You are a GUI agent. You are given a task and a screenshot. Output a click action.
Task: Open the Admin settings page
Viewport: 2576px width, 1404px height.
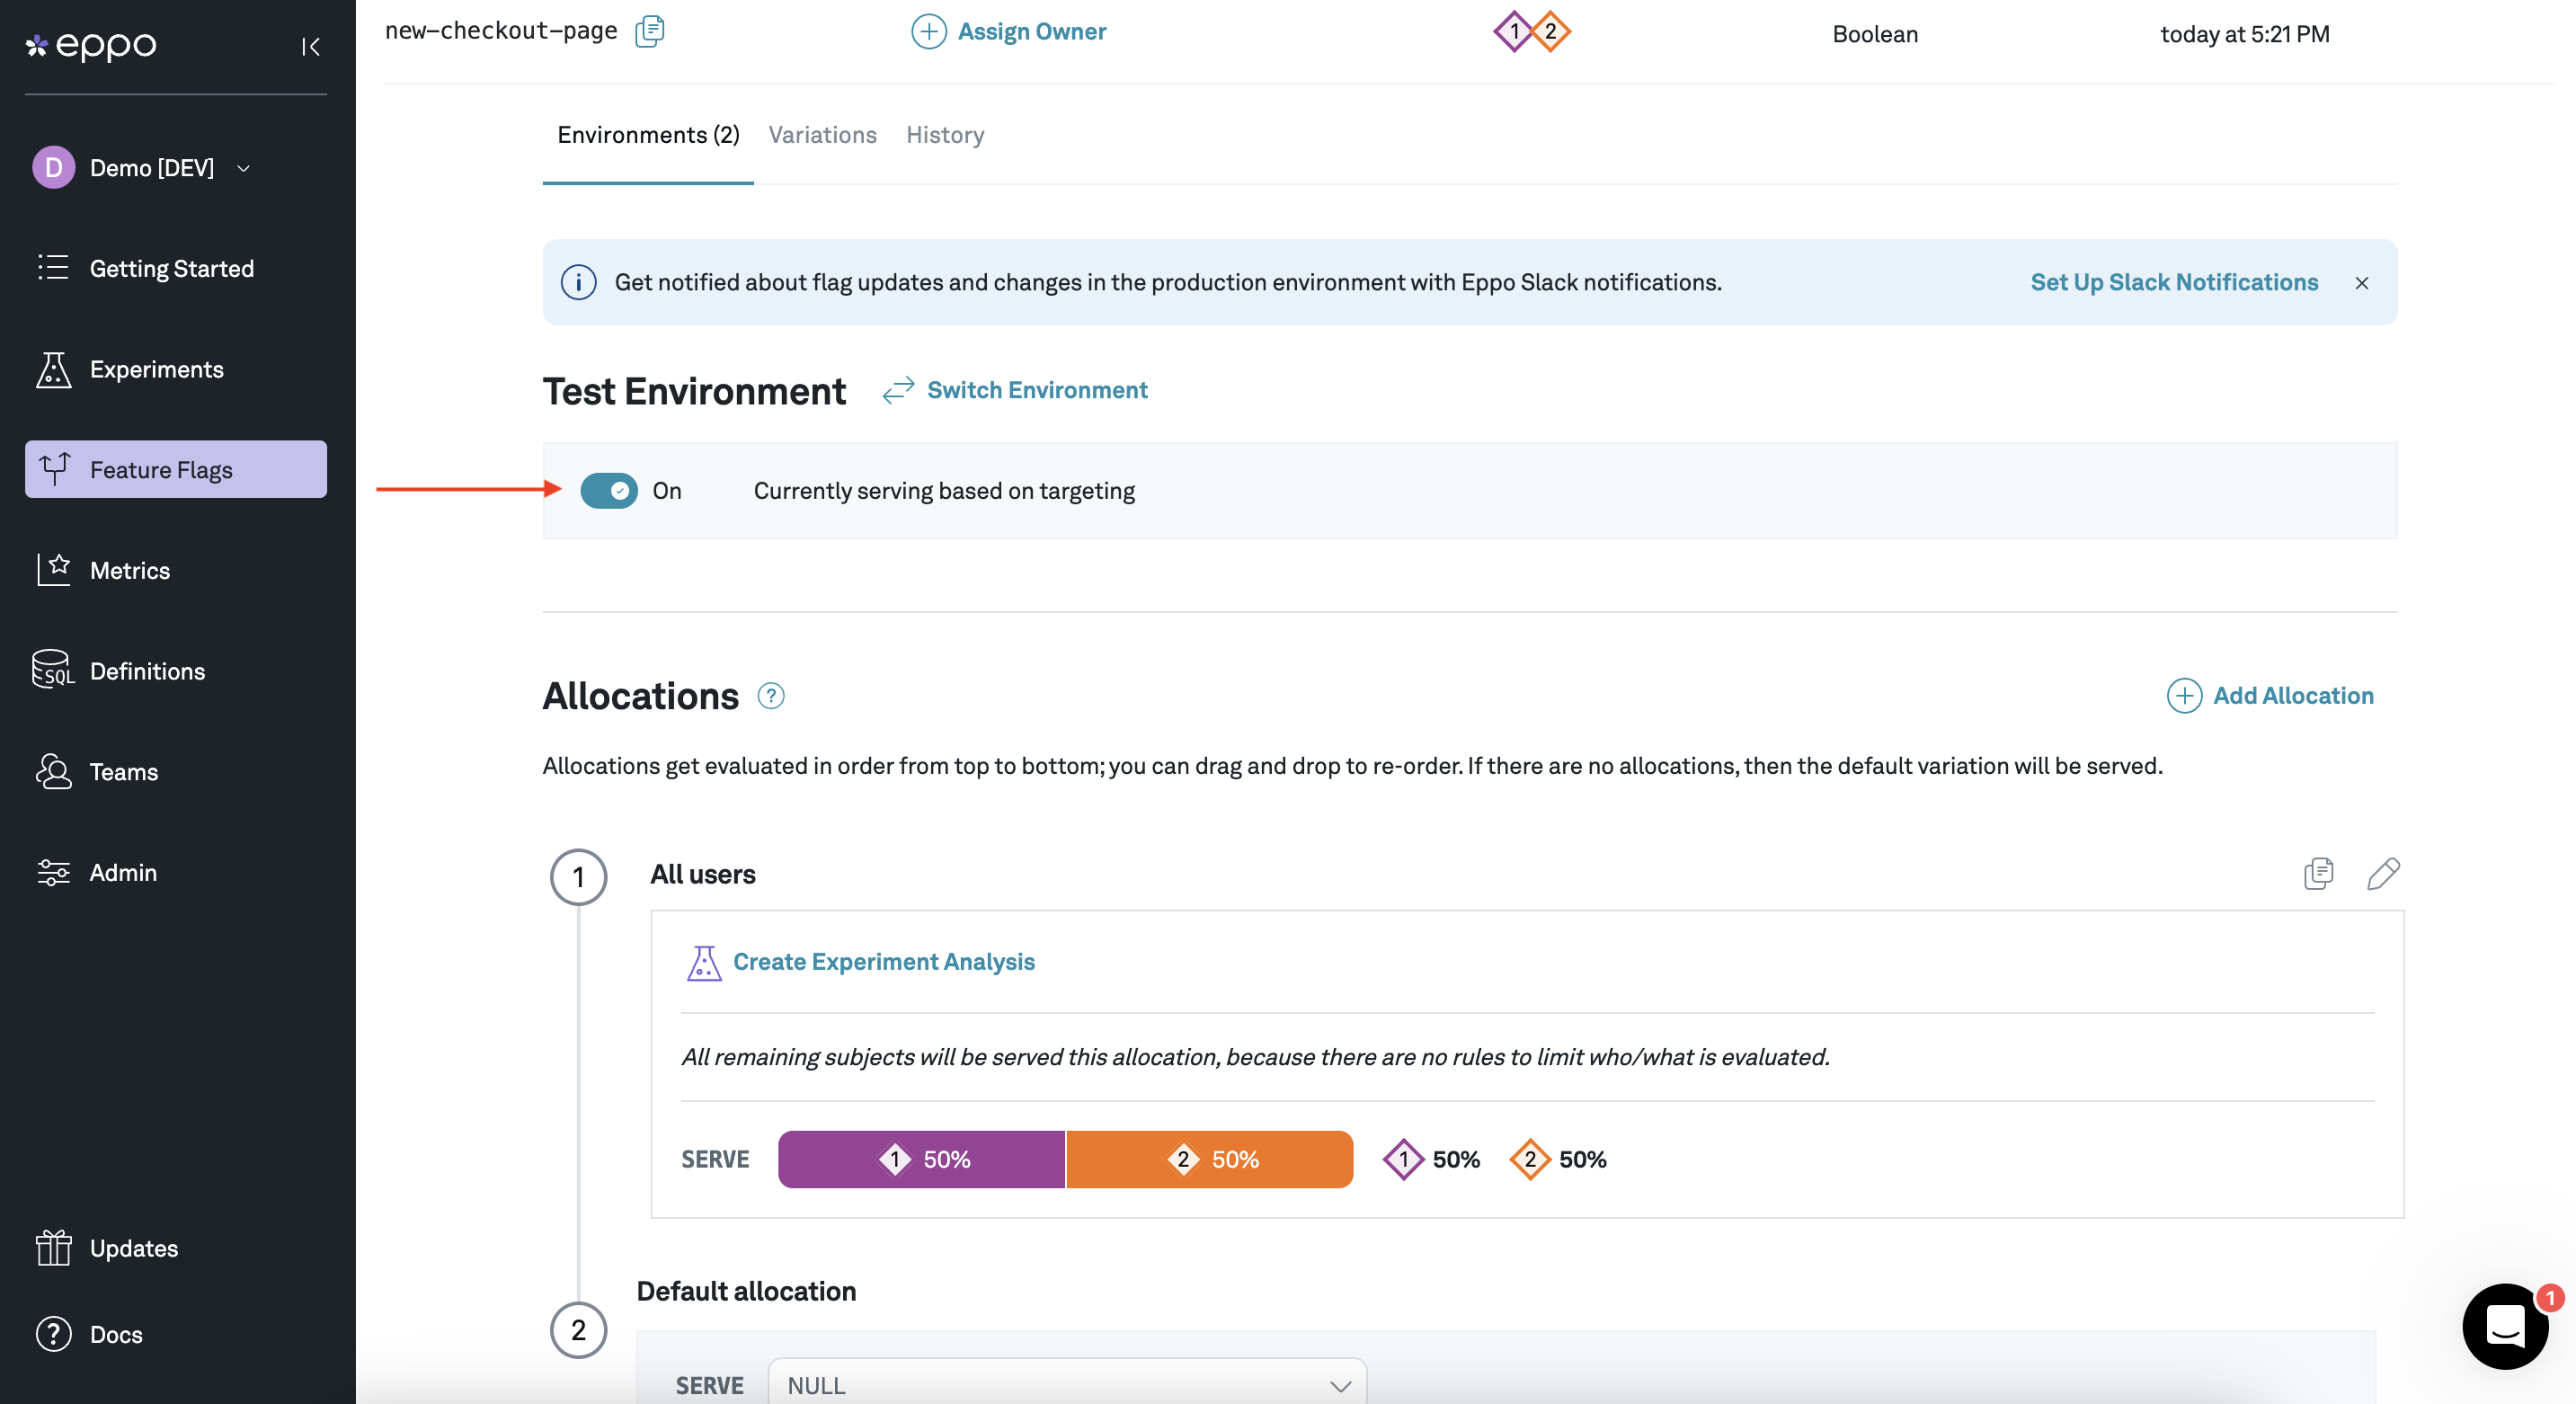tap(176, 872)
